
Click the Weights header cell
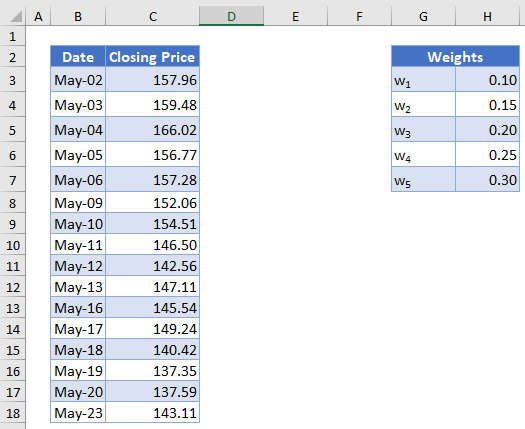pos(455,57)
